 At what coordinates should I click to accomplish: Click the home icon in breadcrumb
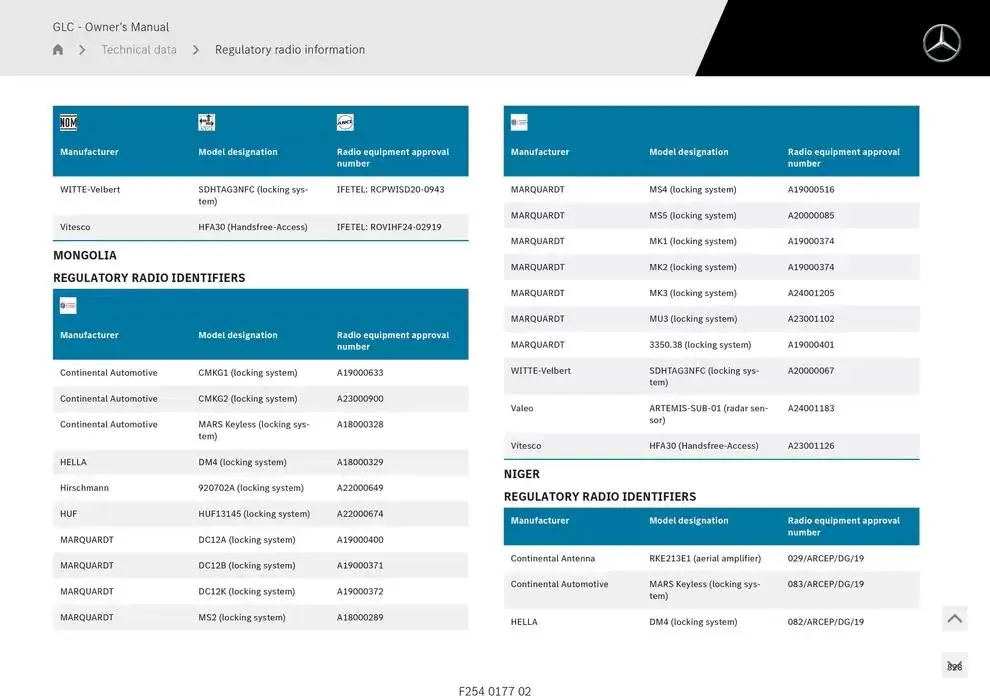coord(58,50)
